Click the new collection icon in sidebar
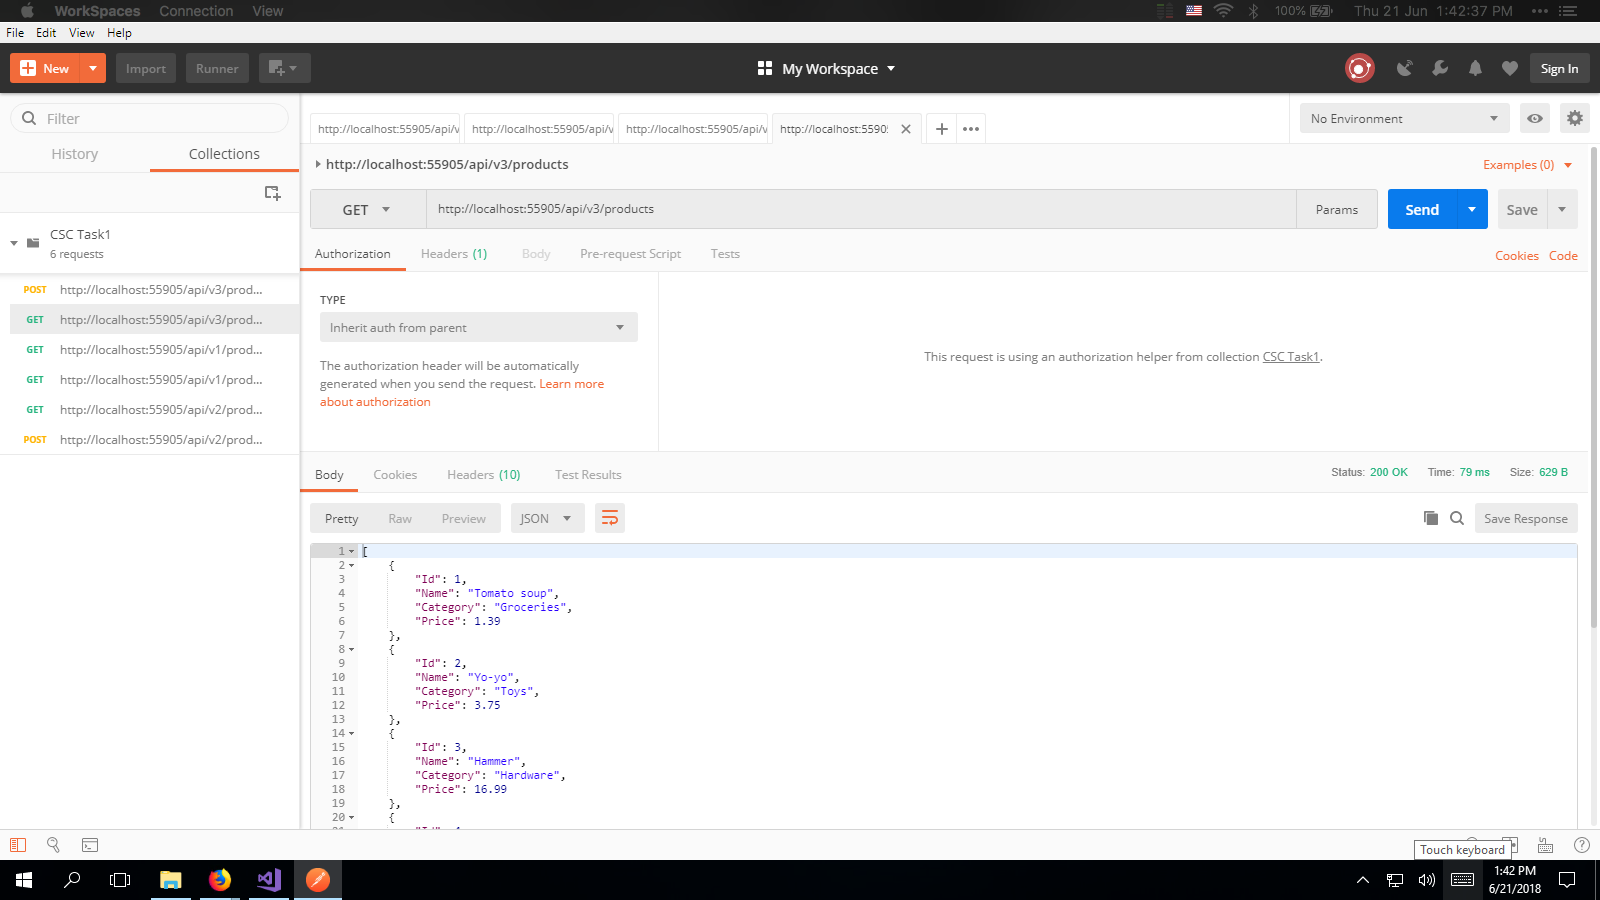This screenshot has height=900, width=1600. (x=272, y=193)
